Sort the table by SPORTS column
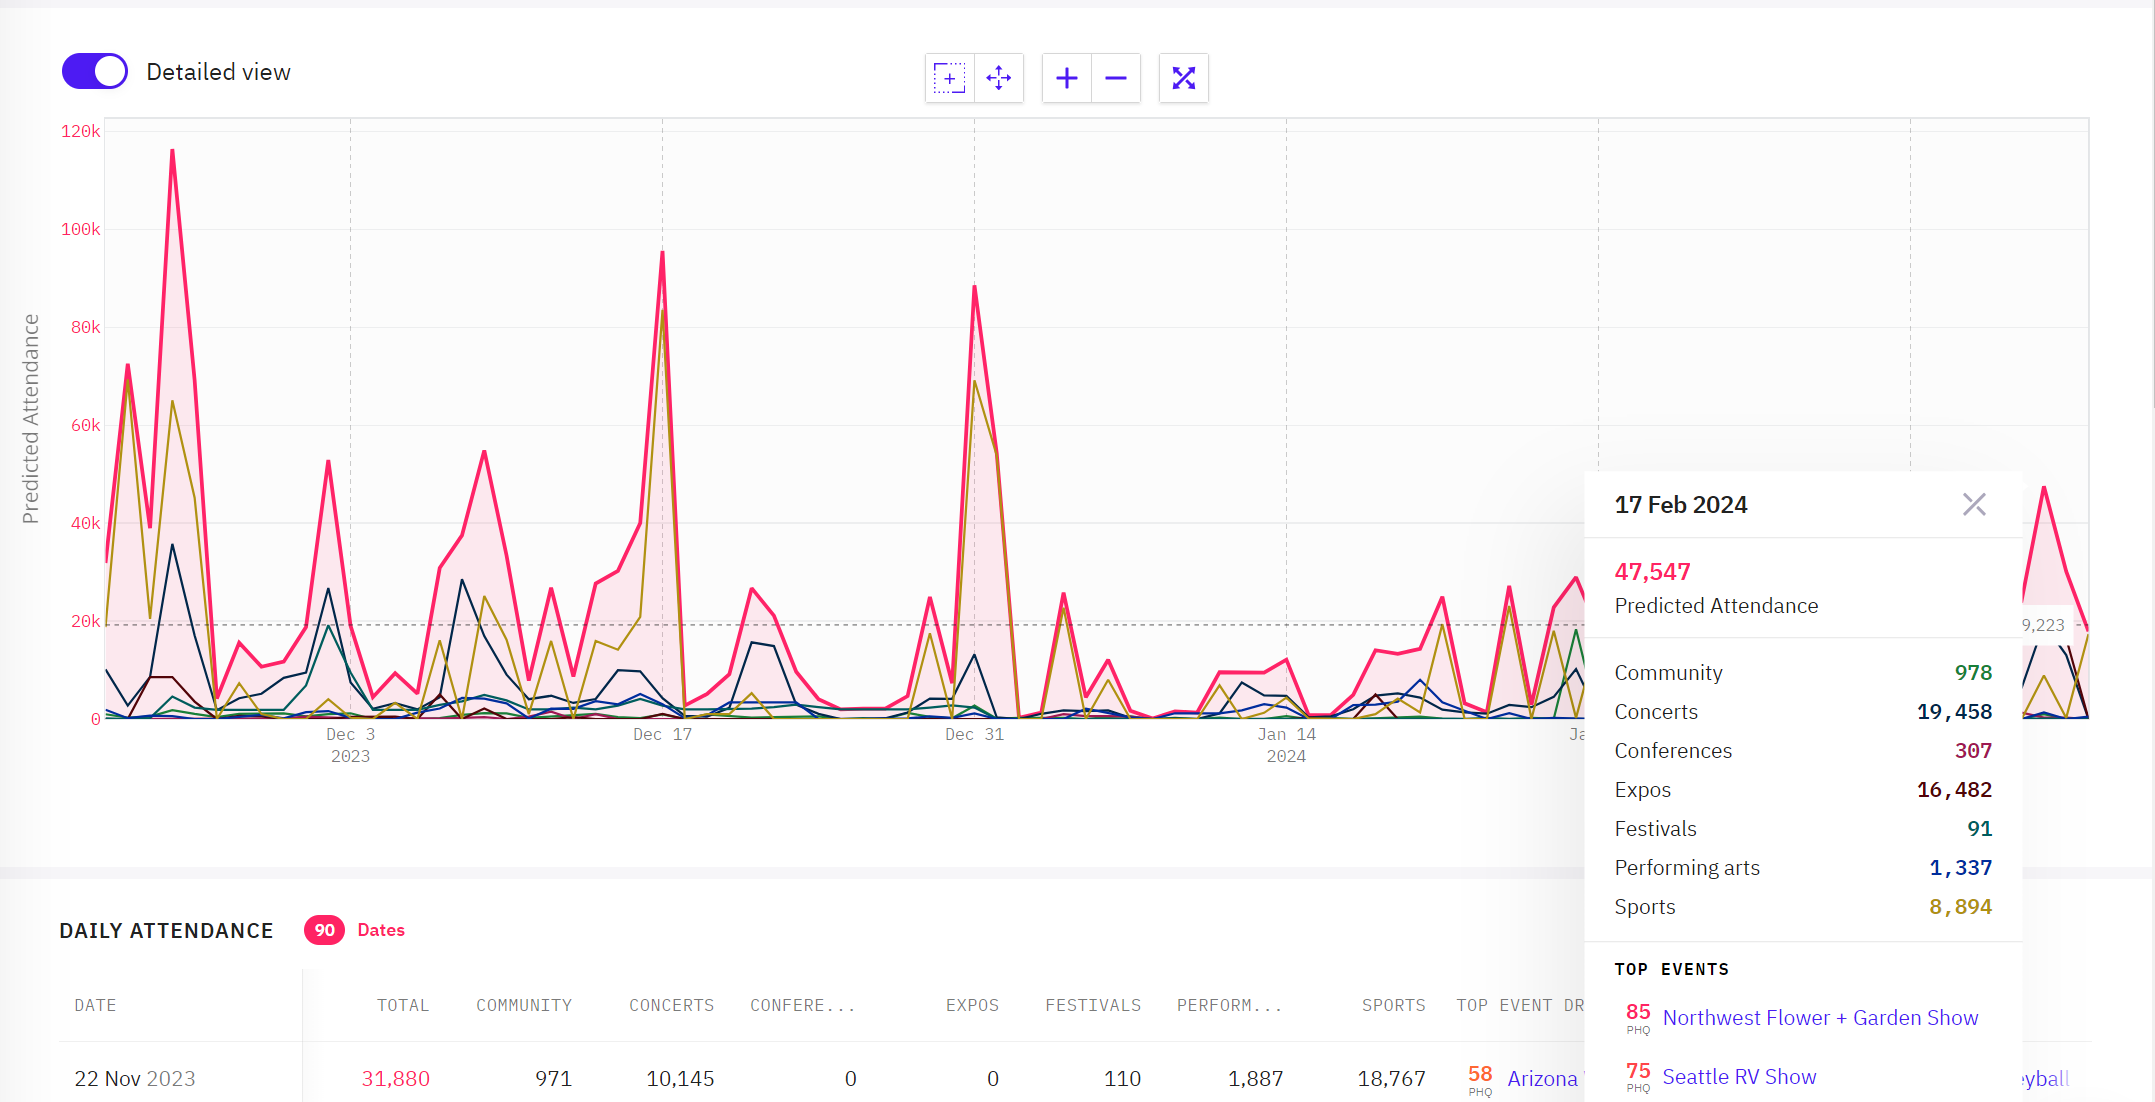This screenshot has height=1102, width=2155. (x=1393, y=1005)
